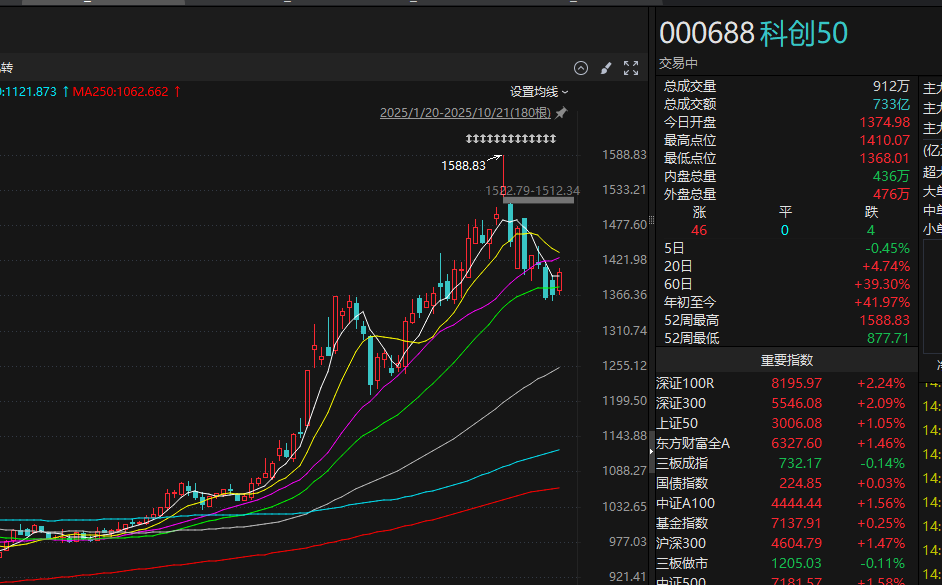Click the rising count 46 under 涨
This screenshot has height=585, width=942.
coord(699,231)
